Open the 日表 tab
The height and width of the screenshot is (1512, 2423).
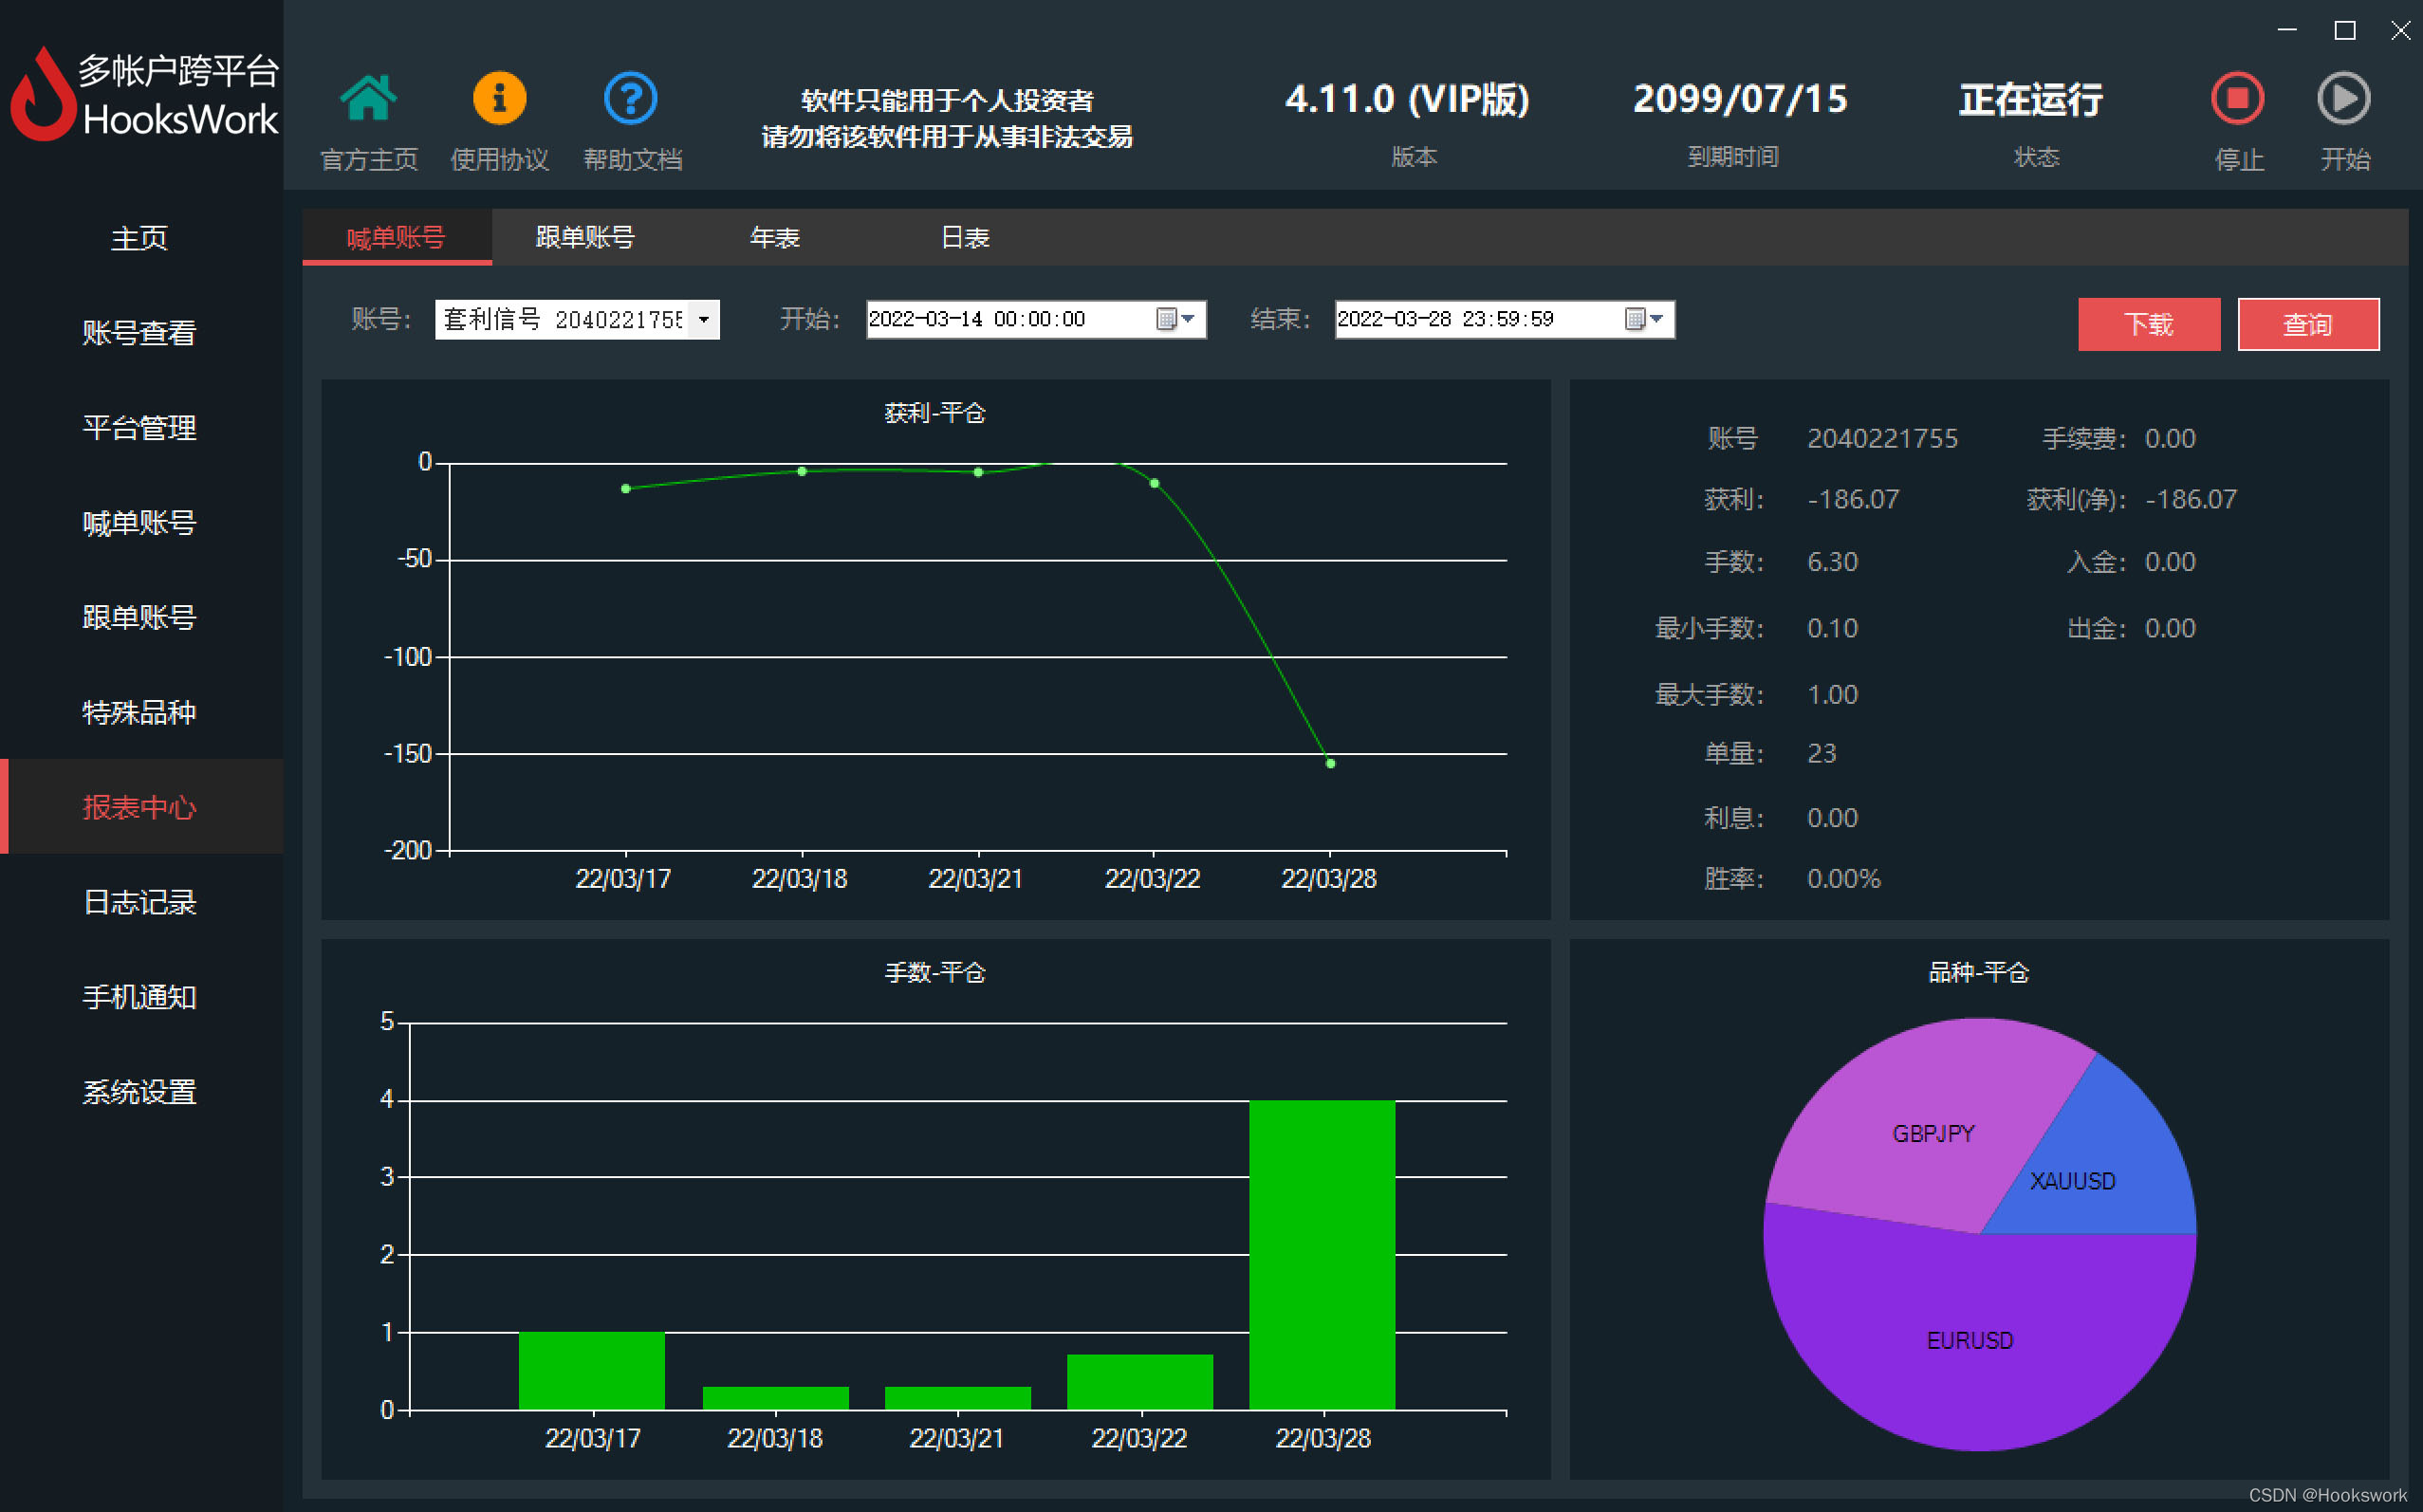point(965,238)
